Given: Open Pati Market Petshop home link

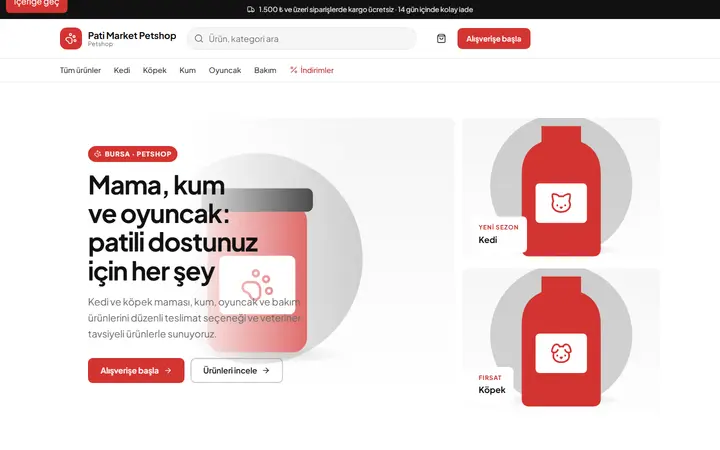Looking at the screenshot, I should pos(118,39).
